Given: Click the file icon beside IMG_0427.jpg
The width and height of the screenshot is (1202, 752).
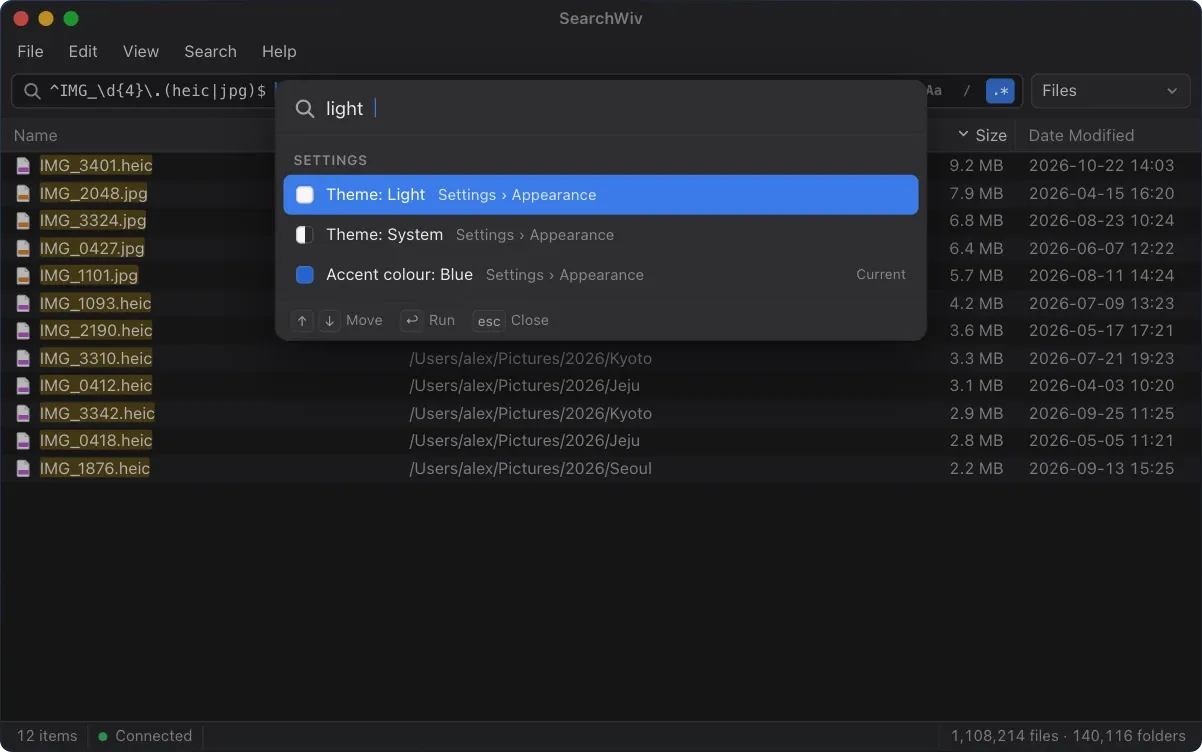Looking at the screenshot, I should coord(23,248).
